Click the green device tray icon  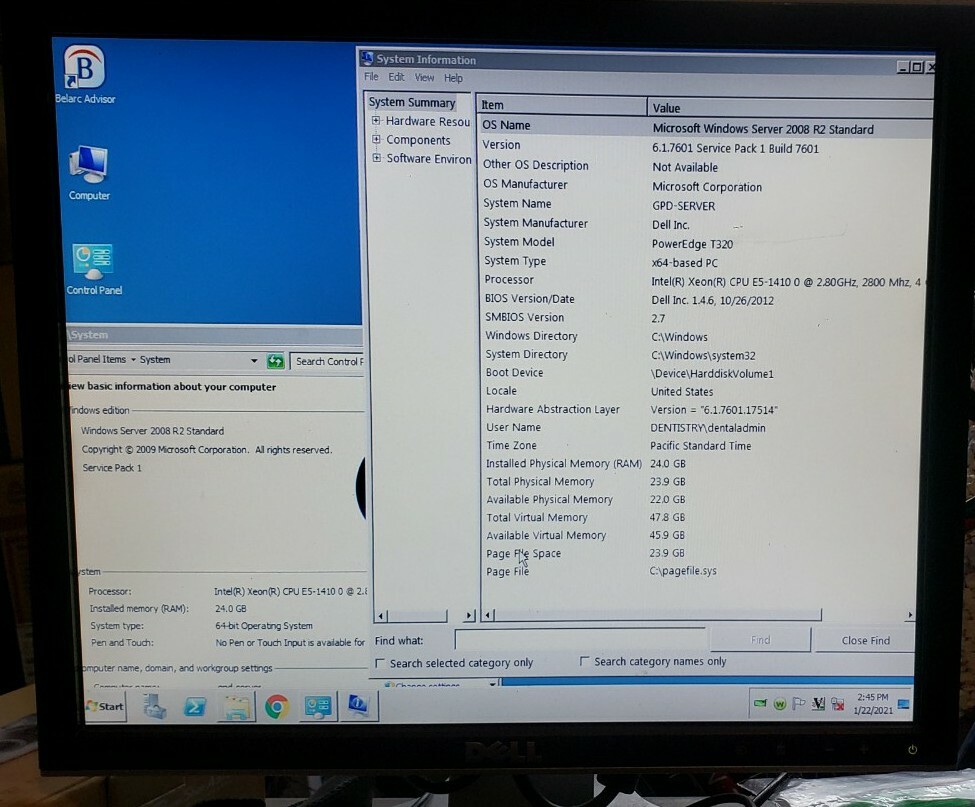pyautogui.click(x=760, y=703)
